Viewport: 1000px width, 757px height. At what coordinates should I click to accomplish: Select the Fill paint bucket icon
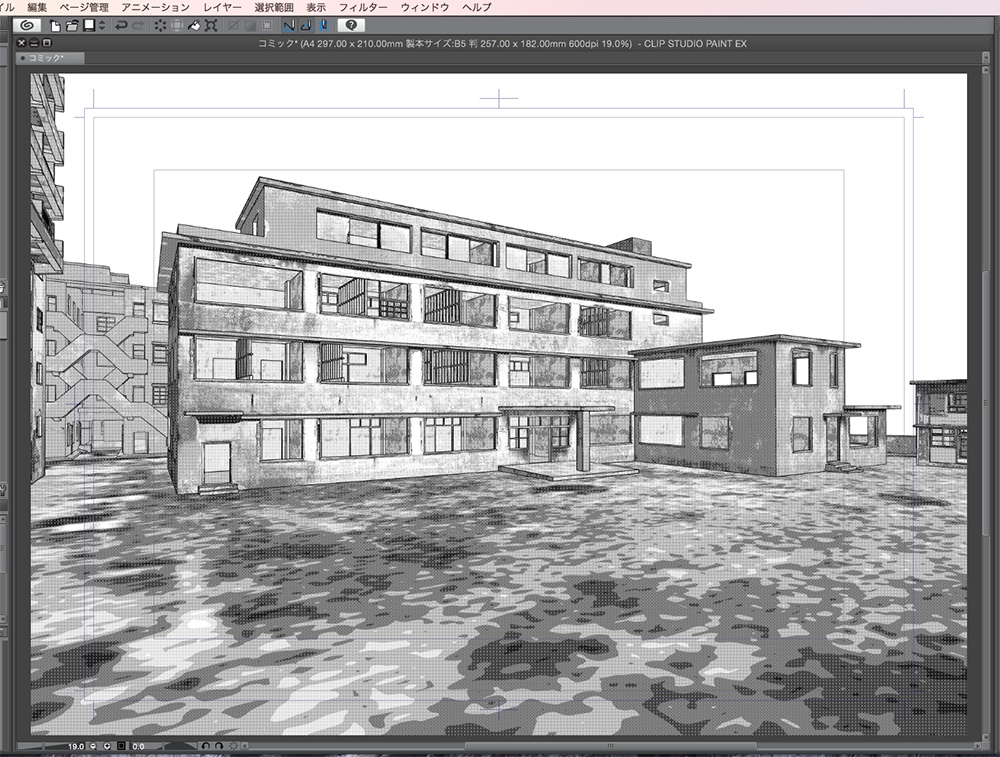point(194,26)
